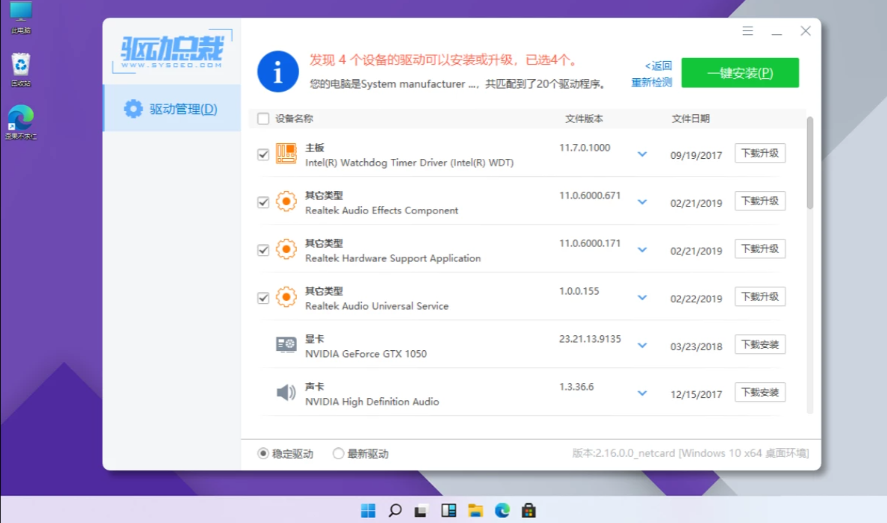Launch Microsoft Edge from the taskbar
This screenshot has width=887, height=523.
(502, 511)
